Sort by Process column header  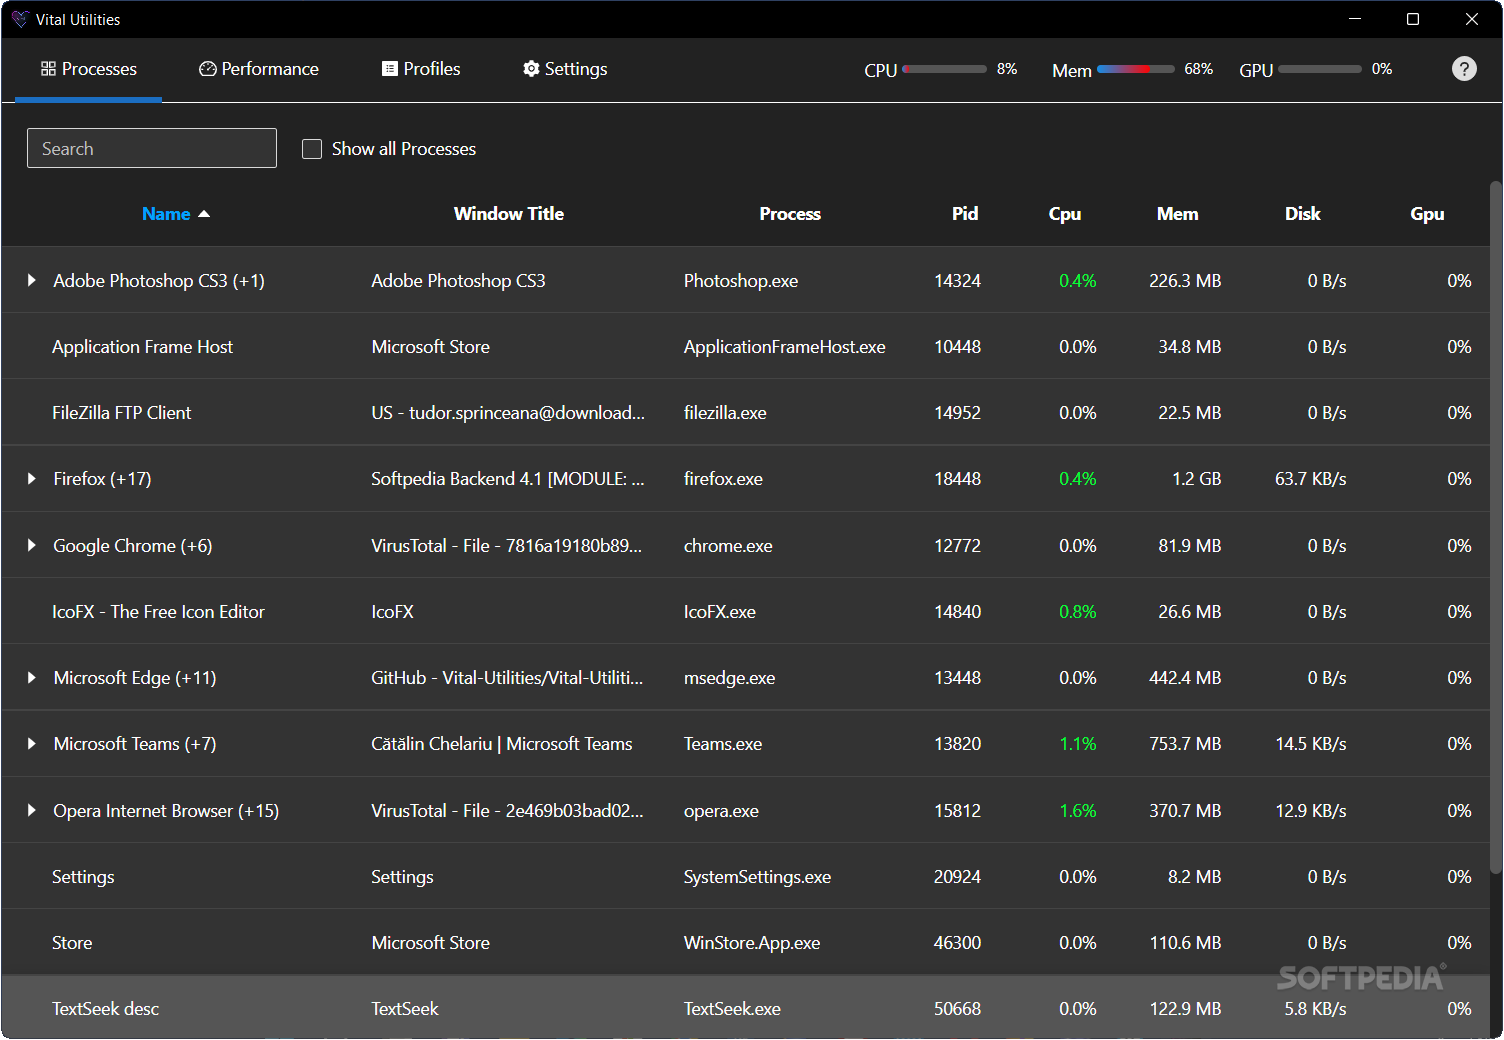coord(790,214)
